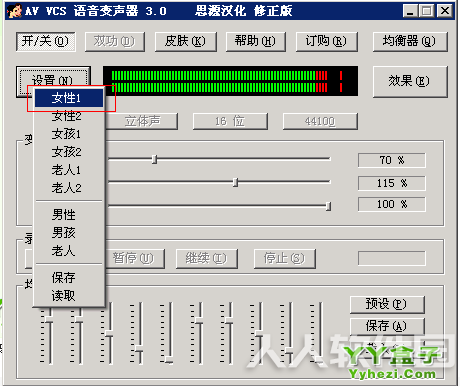Screen dimensions: 460x386
Task: Click the disabled 双功 (D) button
Action: click(x=115, y=42)
